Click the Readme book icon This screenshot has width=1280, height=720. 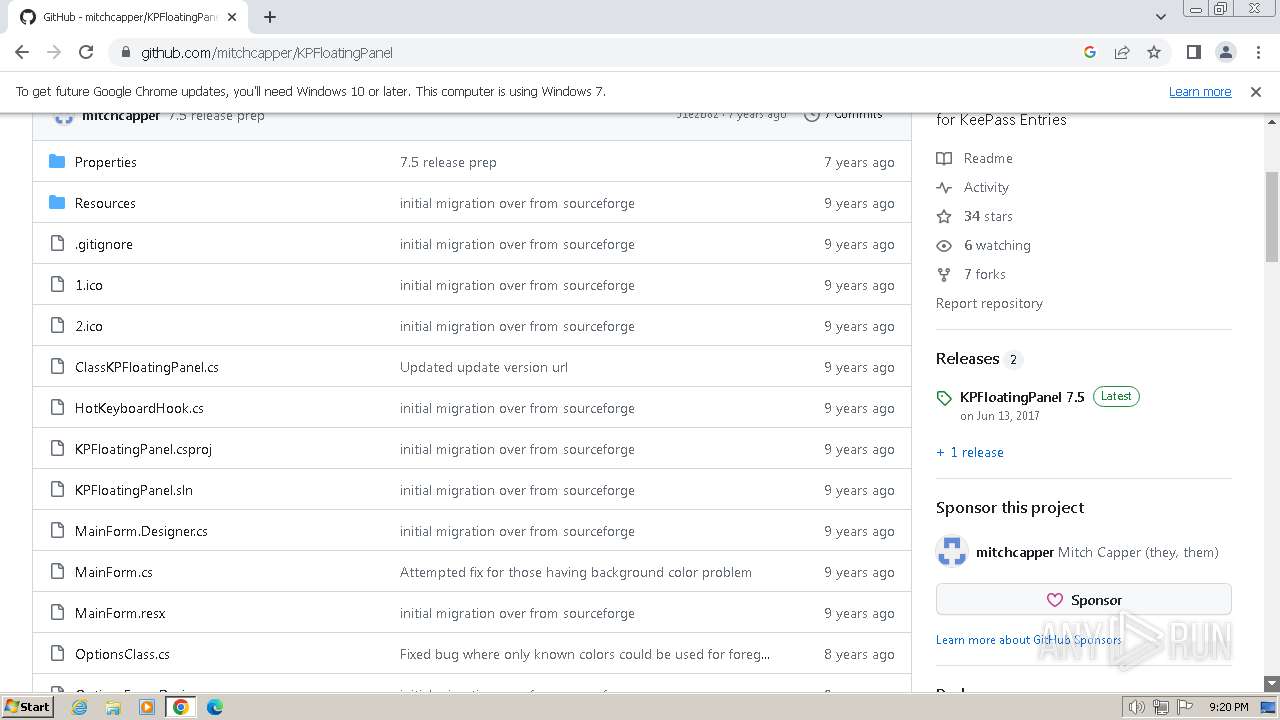pos(944,158)
